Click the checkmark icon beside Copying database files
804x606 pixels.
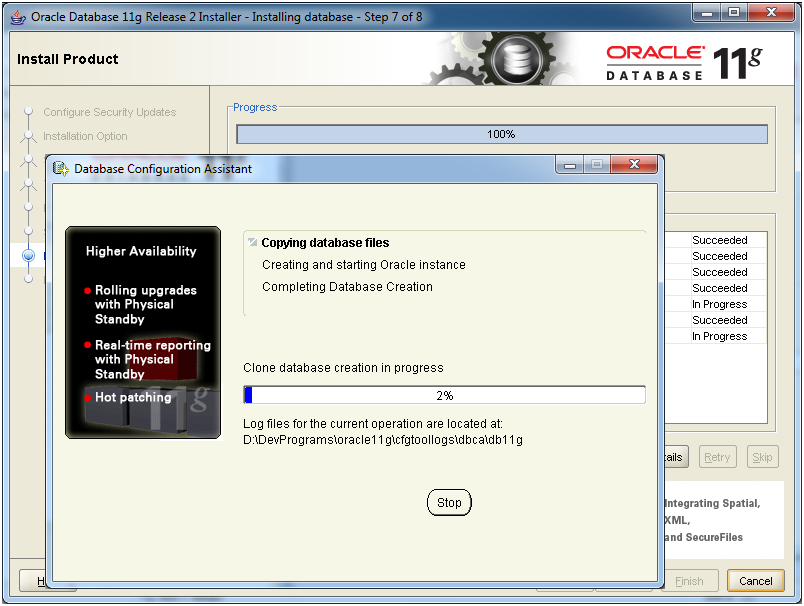252,242
